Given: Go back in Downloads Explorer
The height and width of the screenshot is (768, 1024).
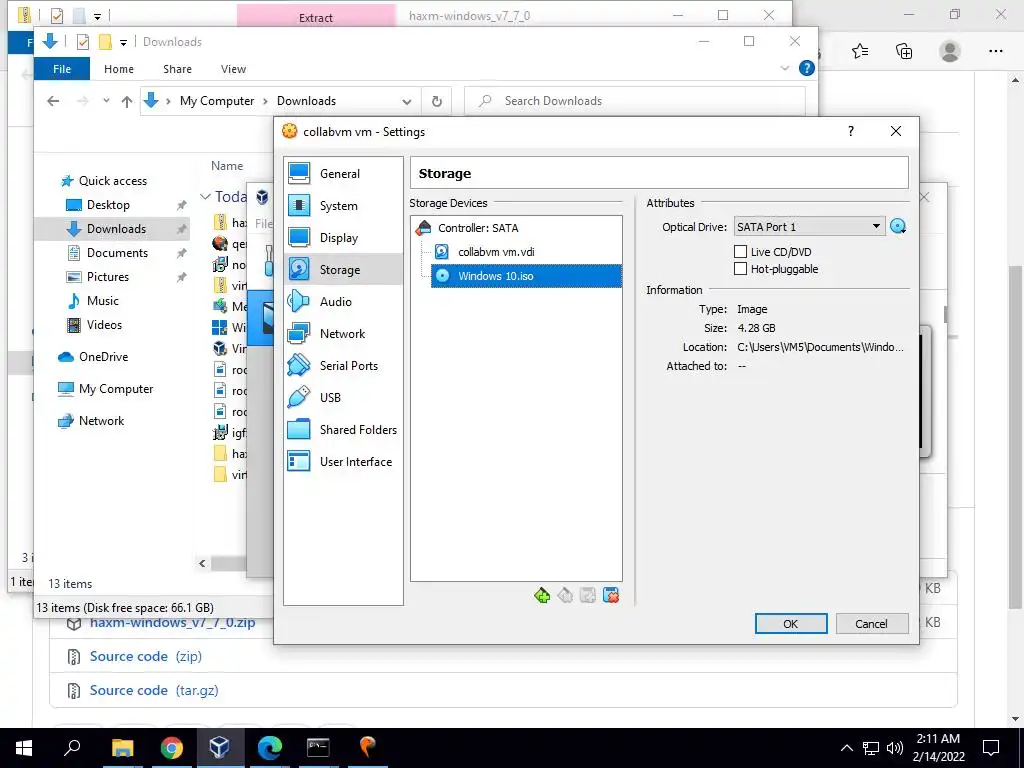Looking at the screenshot, I should pyautogui.click(x=54, y=101).
